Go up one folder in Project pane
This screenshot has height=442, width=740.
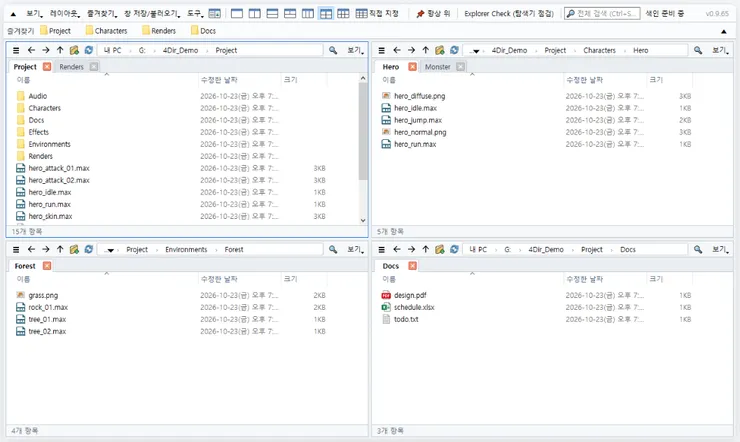[x=60, y=50]
